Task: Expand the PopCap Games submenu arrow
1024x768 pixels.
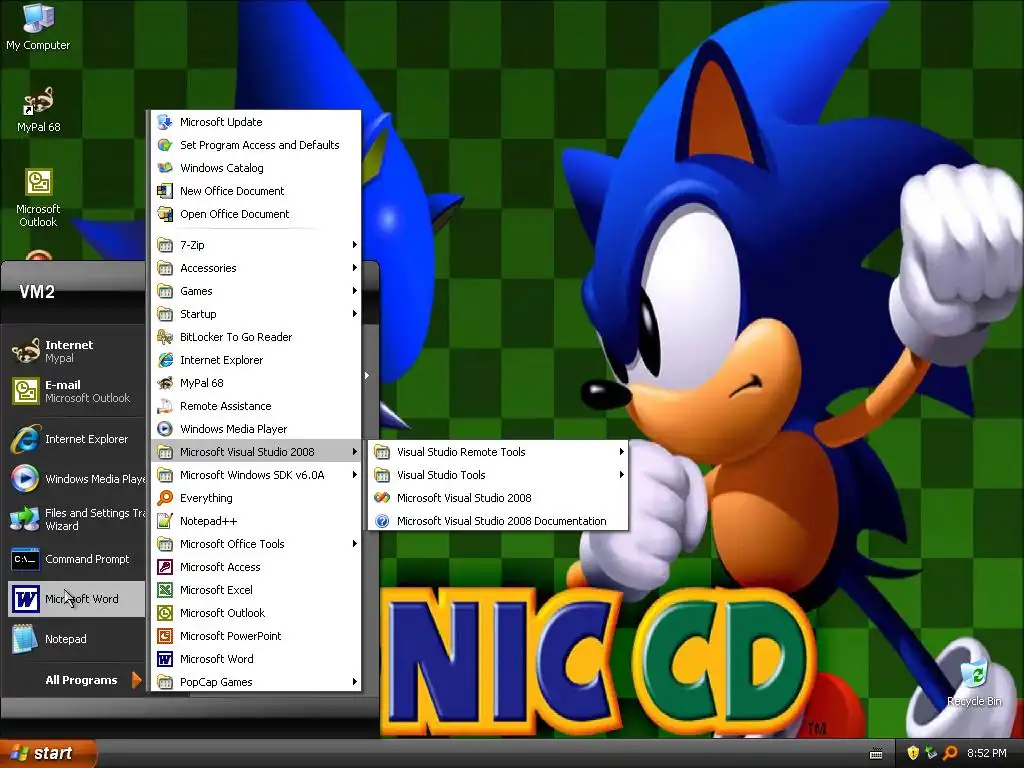Action: [x=355, y=682]
